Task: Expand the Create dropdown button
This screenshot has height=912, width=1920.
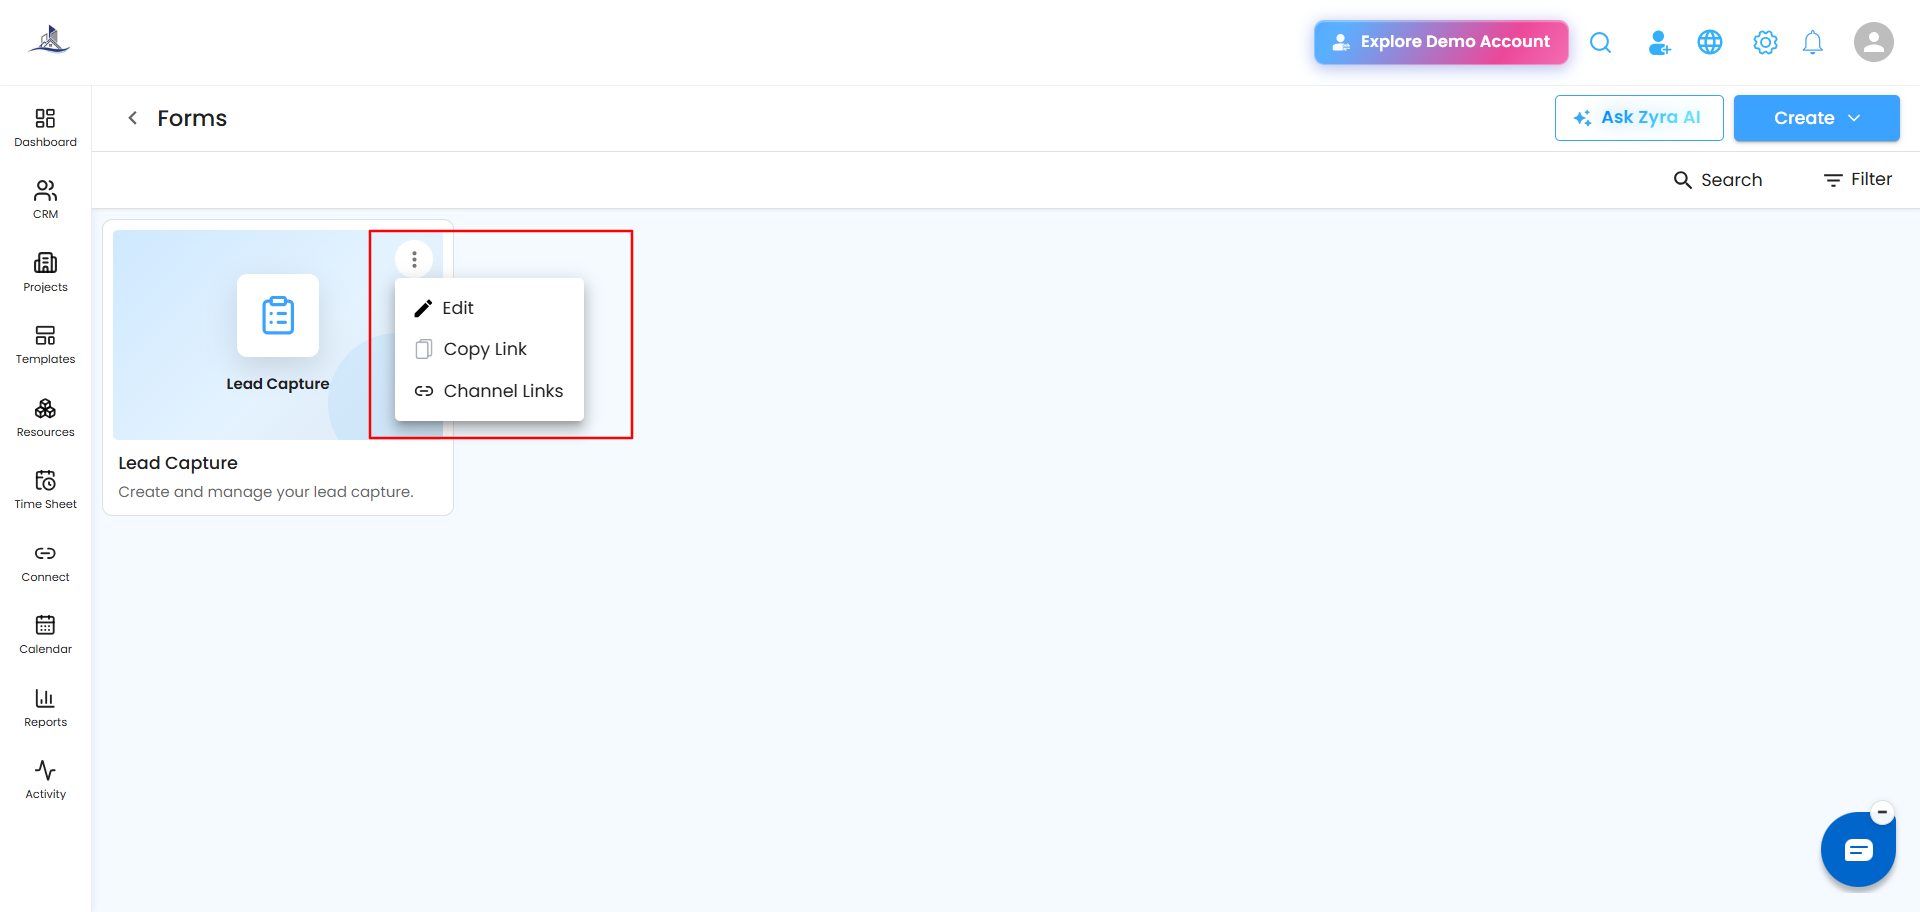Action: point(1816,118)
